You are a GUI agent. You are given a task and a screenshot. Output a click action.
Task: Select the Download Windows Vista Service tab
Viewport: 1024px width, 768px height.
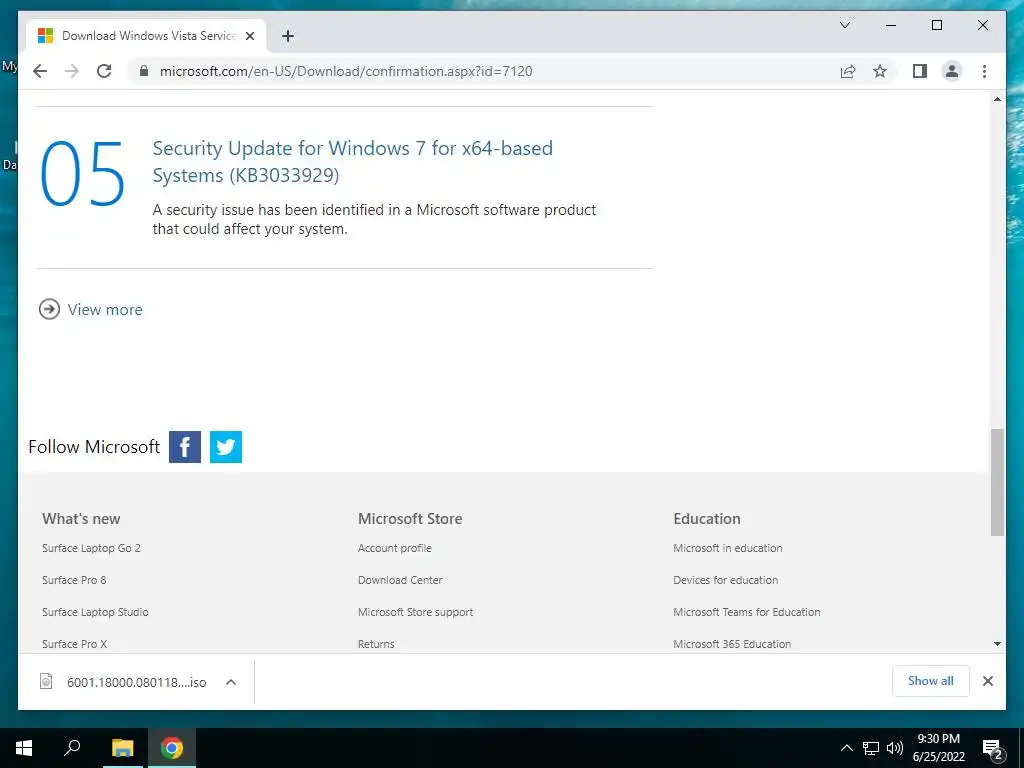(146, 36)
